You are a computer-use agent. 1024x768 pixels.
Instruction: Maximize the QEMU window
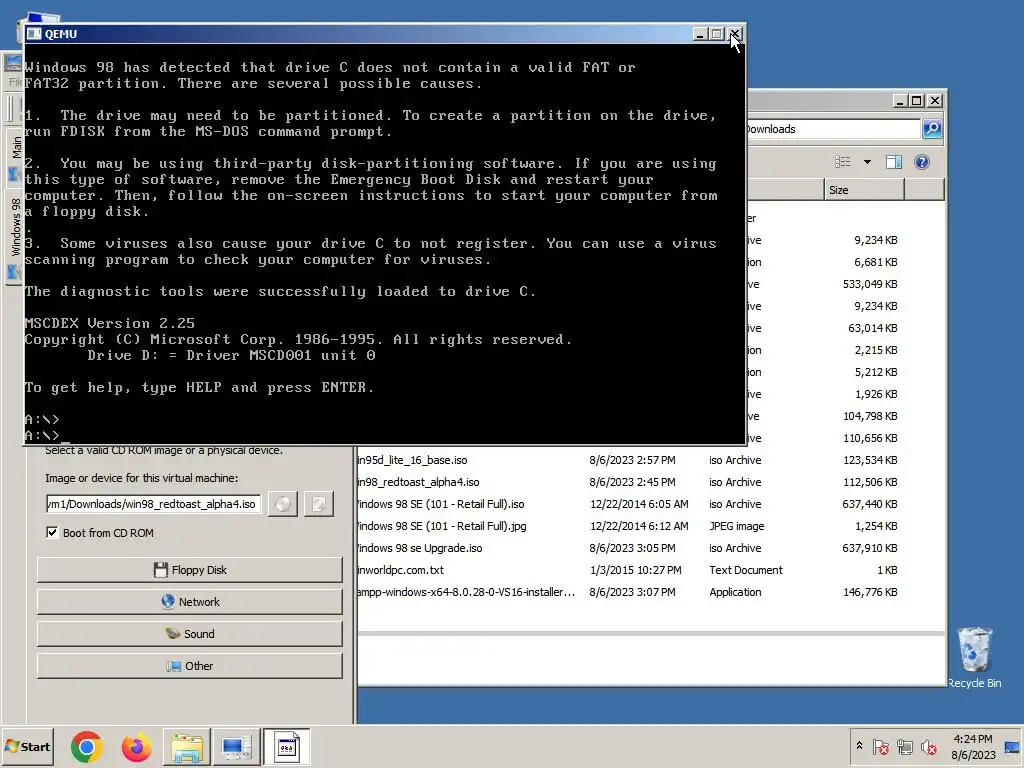point(717,34)
